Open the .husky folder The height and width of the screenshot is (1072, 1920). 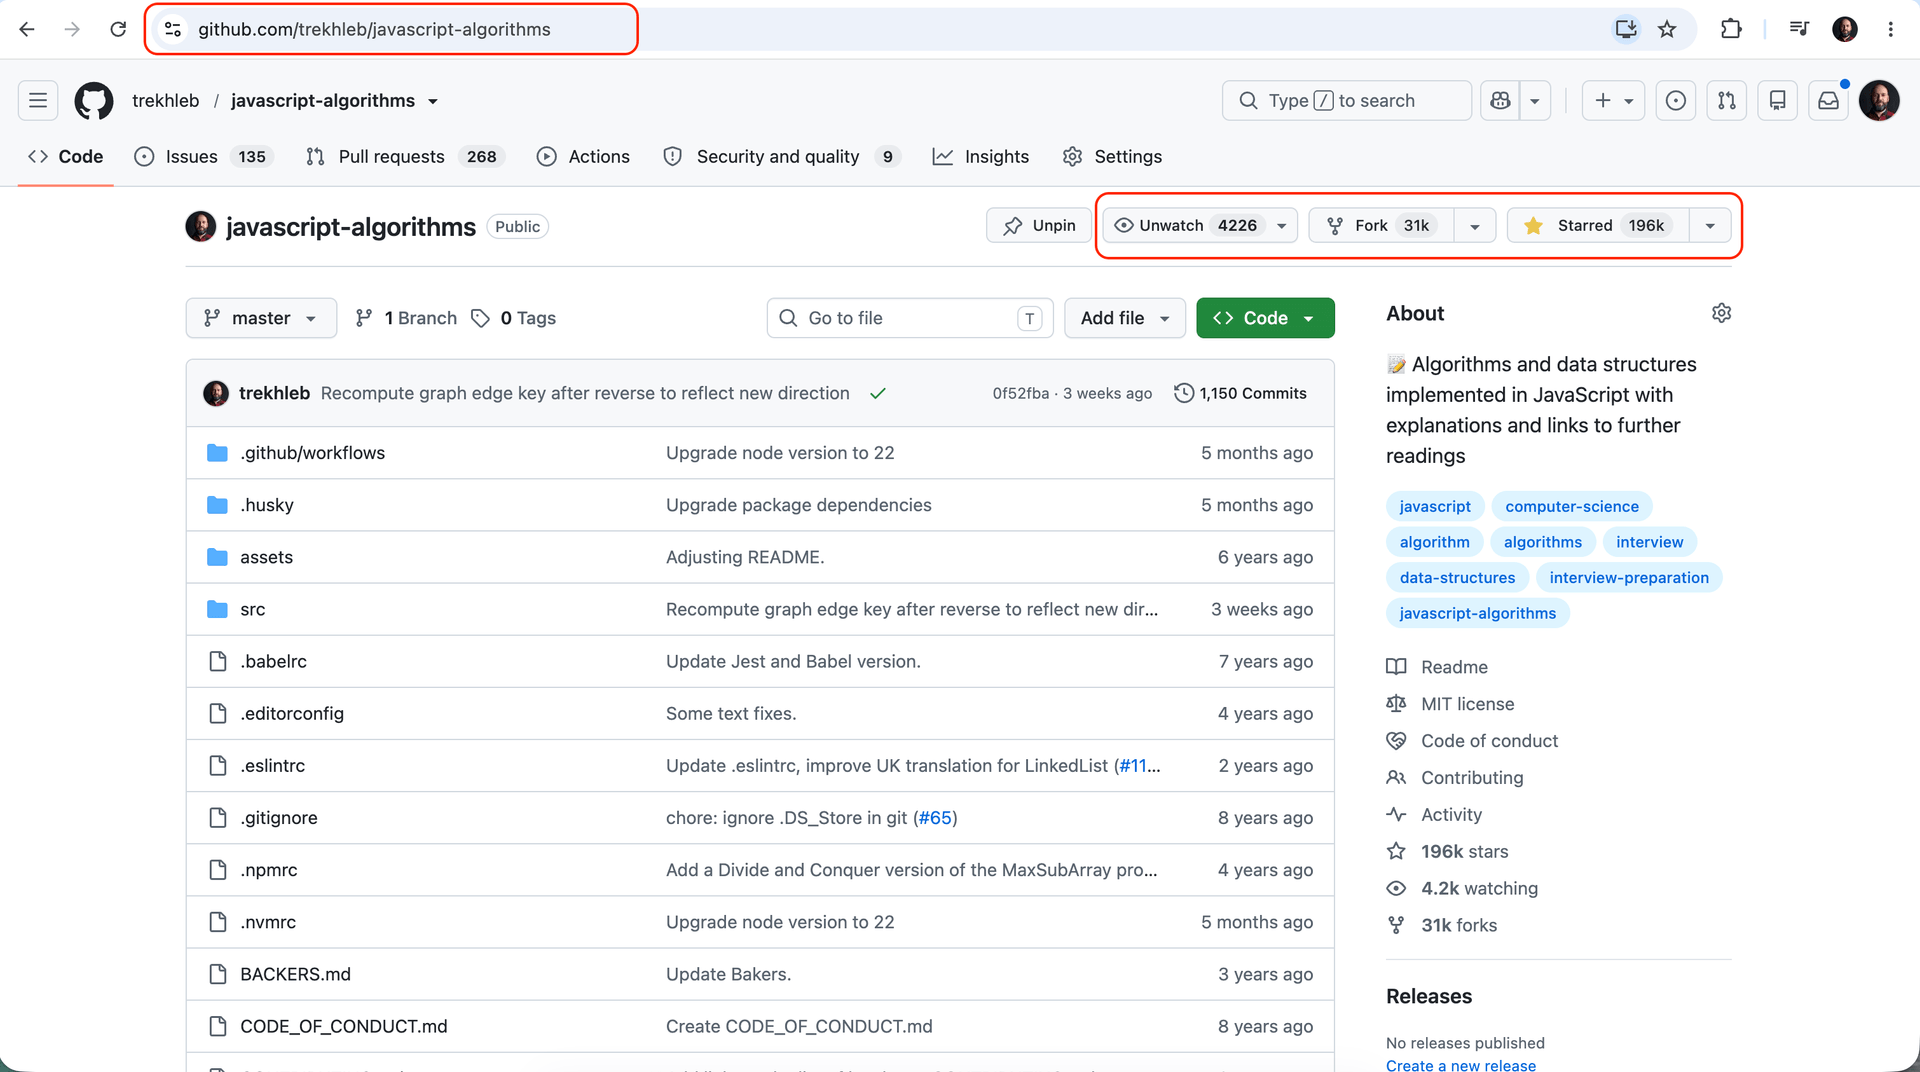click(267, 505)
